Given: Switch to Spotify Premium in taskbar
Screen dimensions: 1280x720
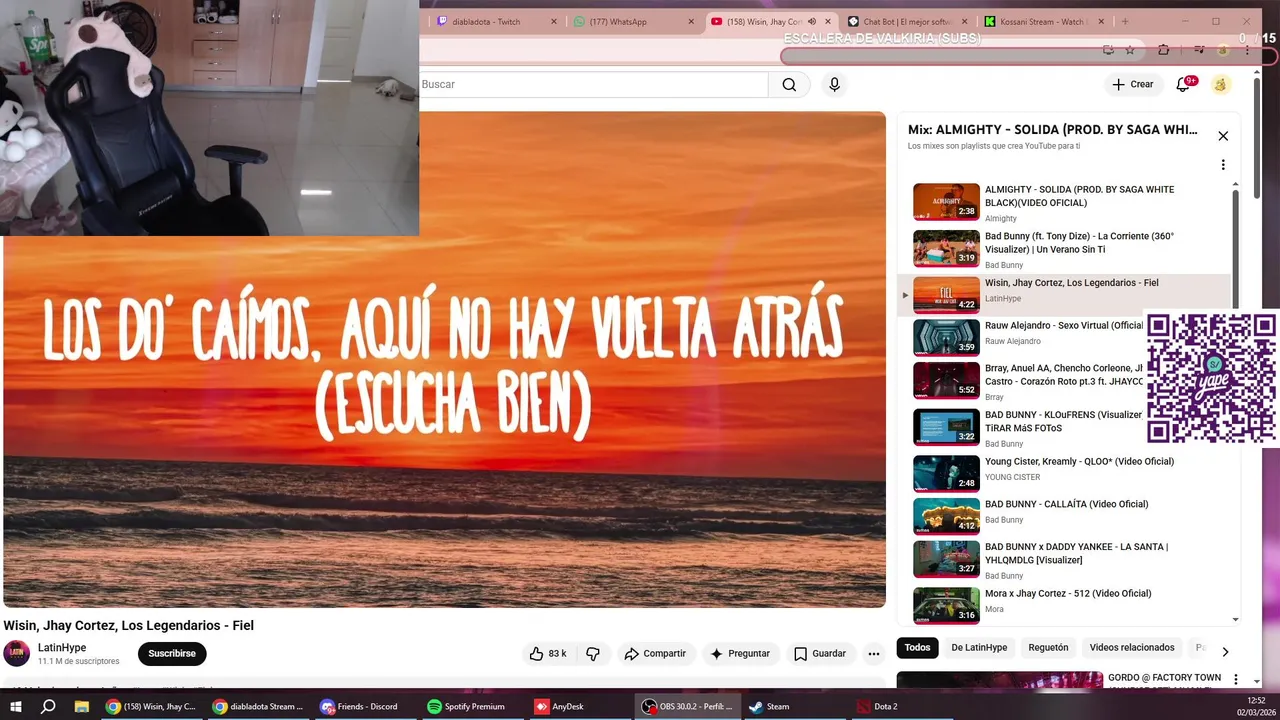Looking at the screenshot, I should [x=466, y=706].
